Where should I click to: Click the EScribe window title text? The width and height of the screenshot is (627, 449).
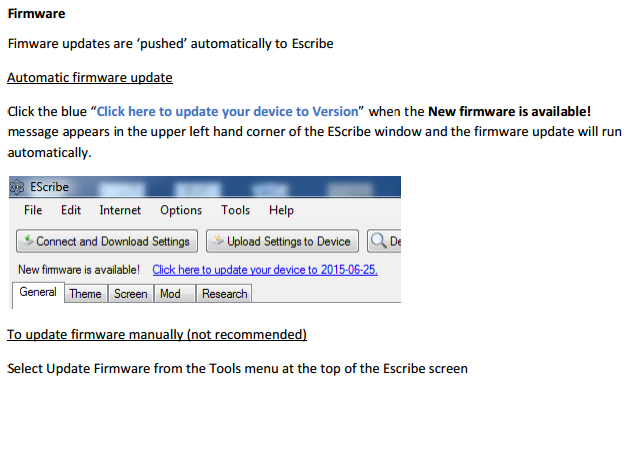[x=50, y=187]
